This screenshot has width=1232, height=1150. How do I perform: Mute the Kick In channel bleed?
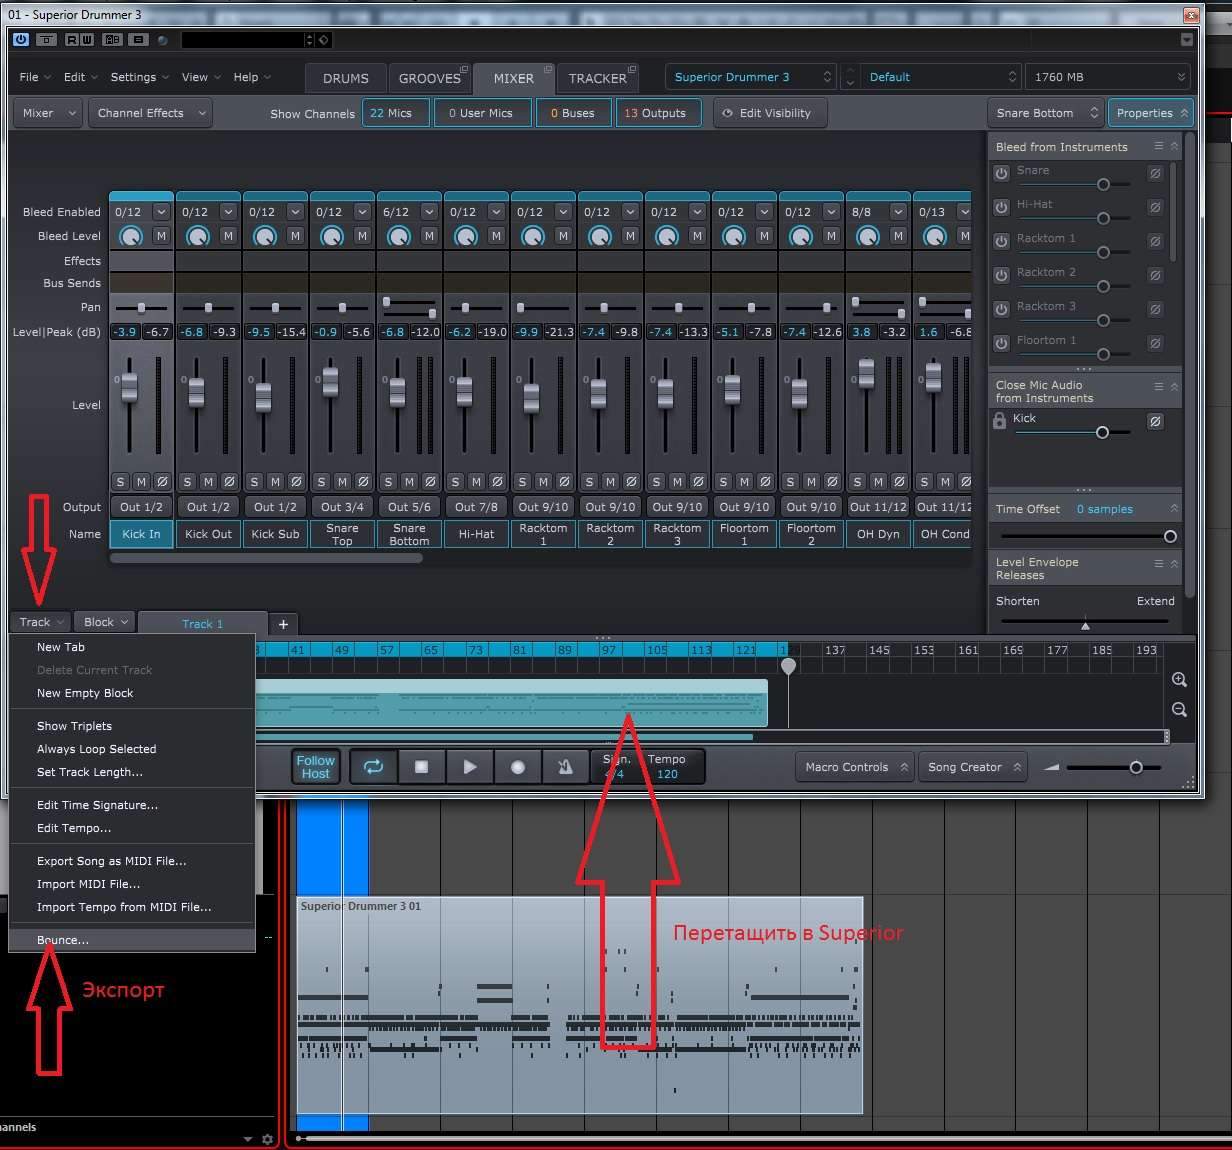161,236
